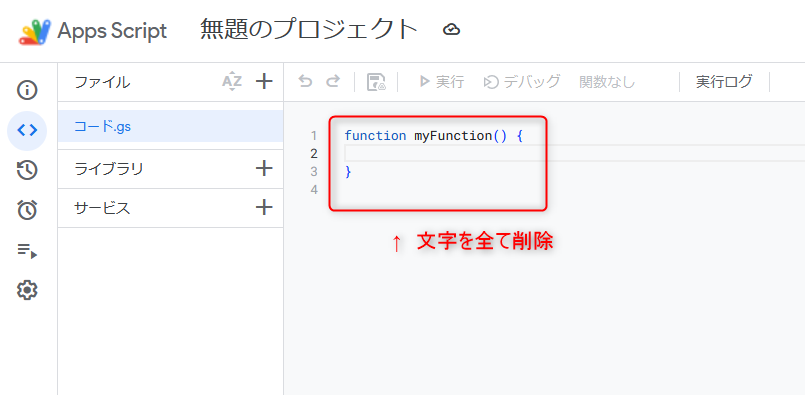Open the Triggers alarm clock icon

(x=27, y=210)
